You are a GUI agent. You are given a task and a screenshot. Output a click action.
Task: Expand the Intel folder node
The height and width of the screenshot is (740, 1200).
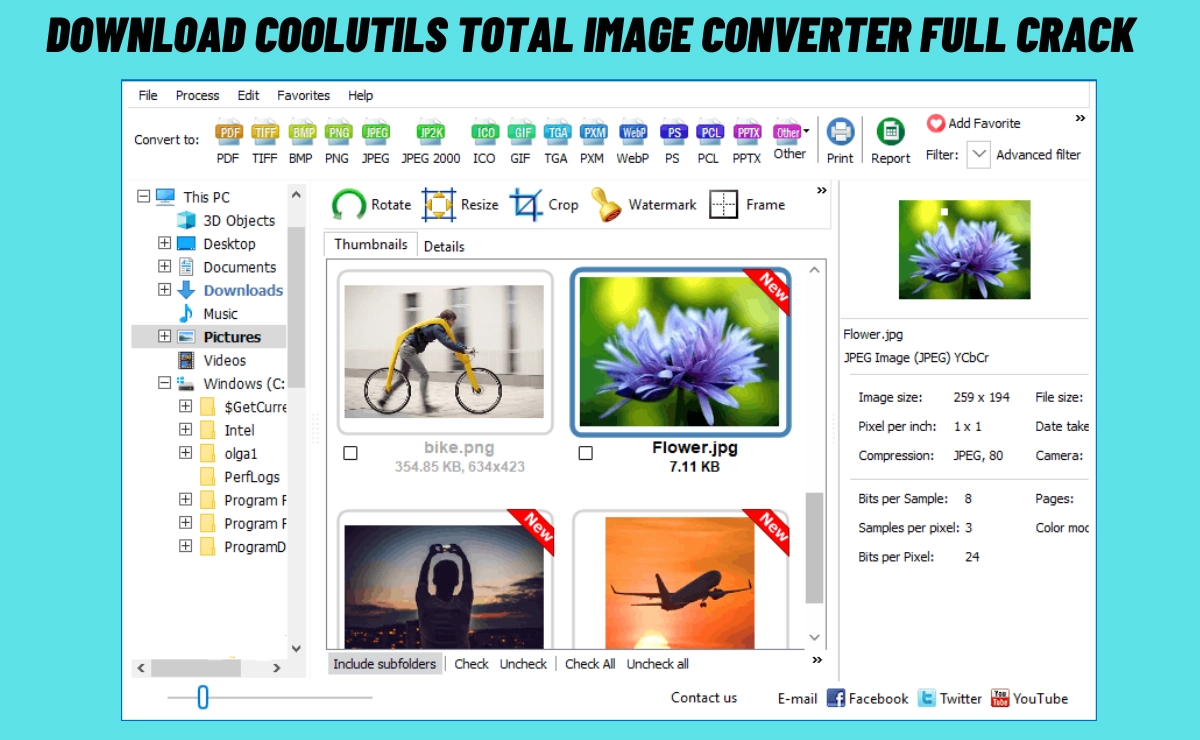tap(185, 429)
